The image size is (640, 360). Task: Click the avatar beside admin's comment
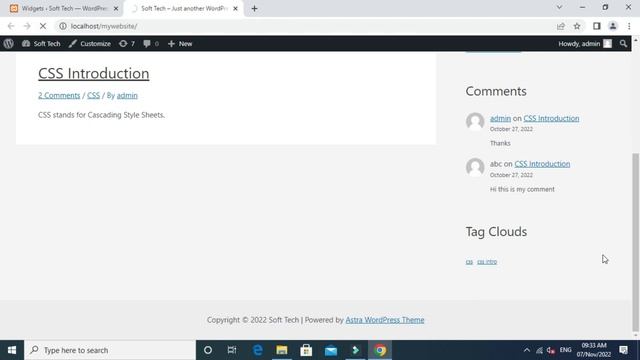(x=475, y=121)
